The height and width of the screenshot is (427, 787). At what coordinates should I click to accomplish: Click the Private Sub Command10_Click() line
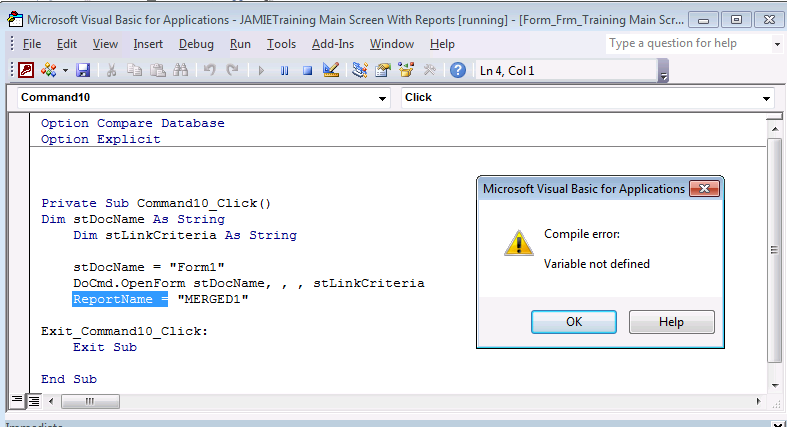click(156, 203)
